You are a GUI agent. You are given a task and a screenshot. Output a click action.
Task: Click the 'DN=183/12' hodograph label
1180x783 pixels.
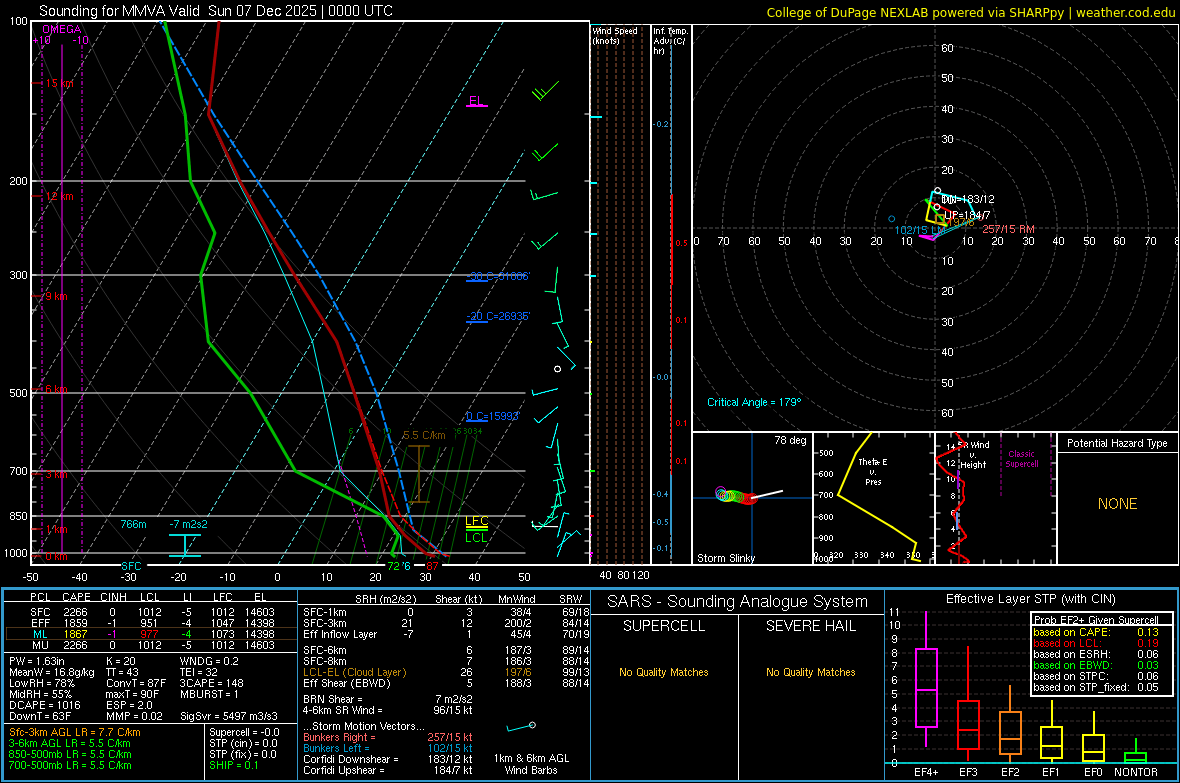click(x=969, y=200)
